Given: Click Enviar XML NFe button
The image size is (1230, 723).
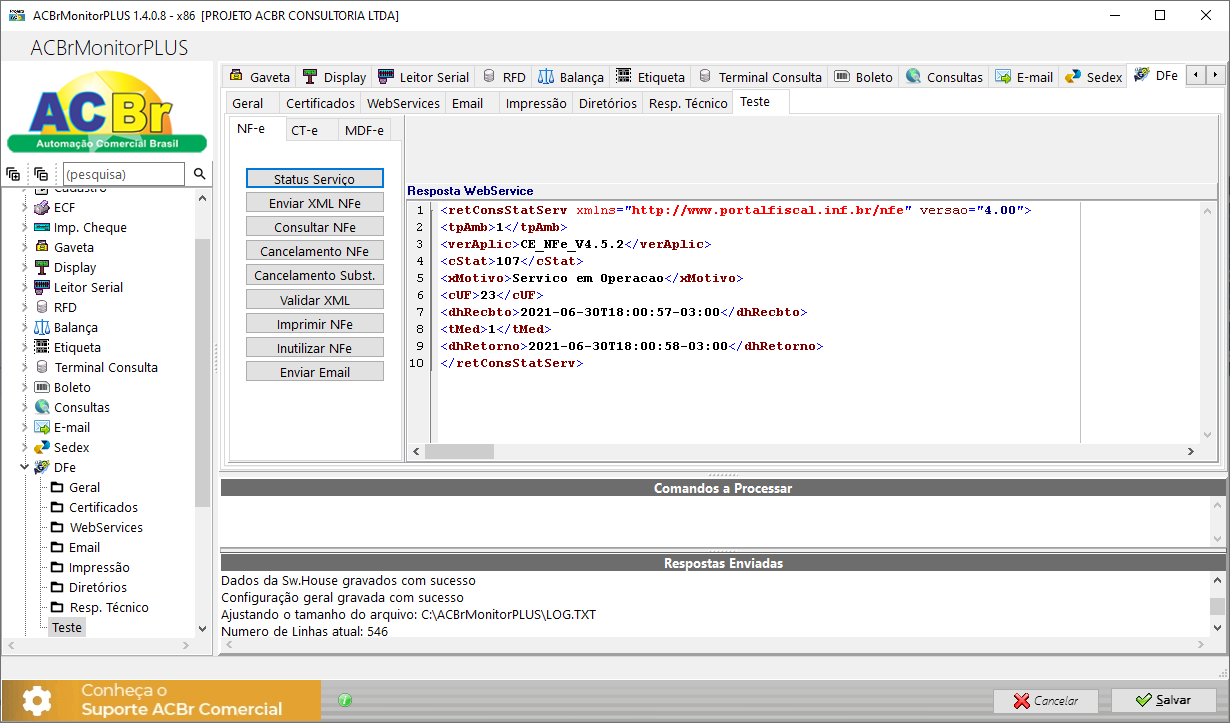Looking at the screenshot, I should 315,203.
